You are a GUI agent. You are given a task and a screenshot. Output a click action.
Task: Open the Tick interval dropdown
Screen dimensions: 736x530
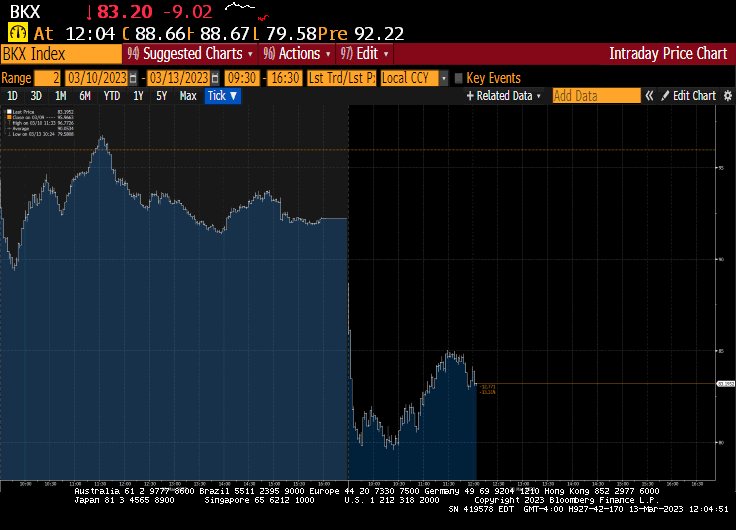click(222, 96)
